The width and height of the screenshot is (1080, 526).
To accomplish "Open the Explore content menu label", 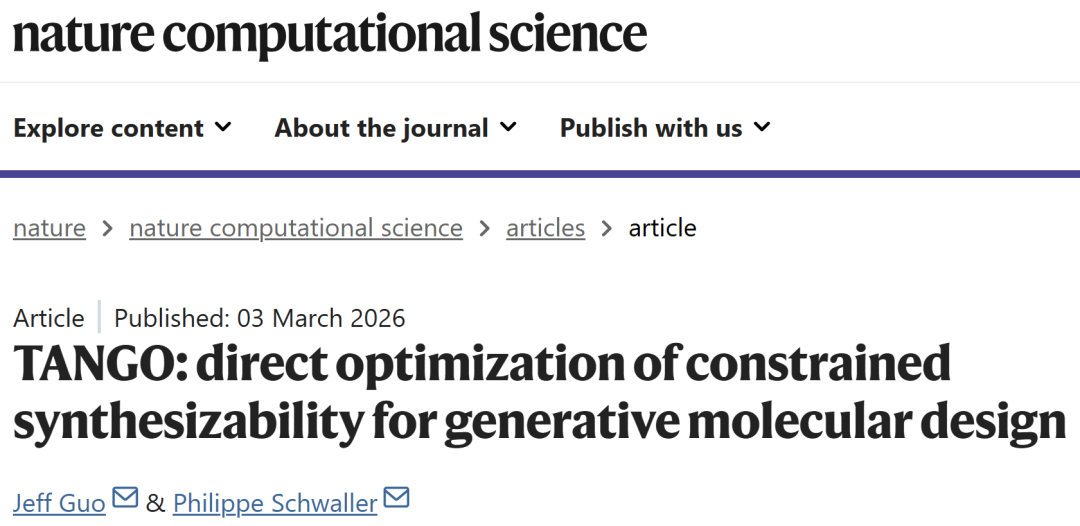I will [x=108, y=128].
